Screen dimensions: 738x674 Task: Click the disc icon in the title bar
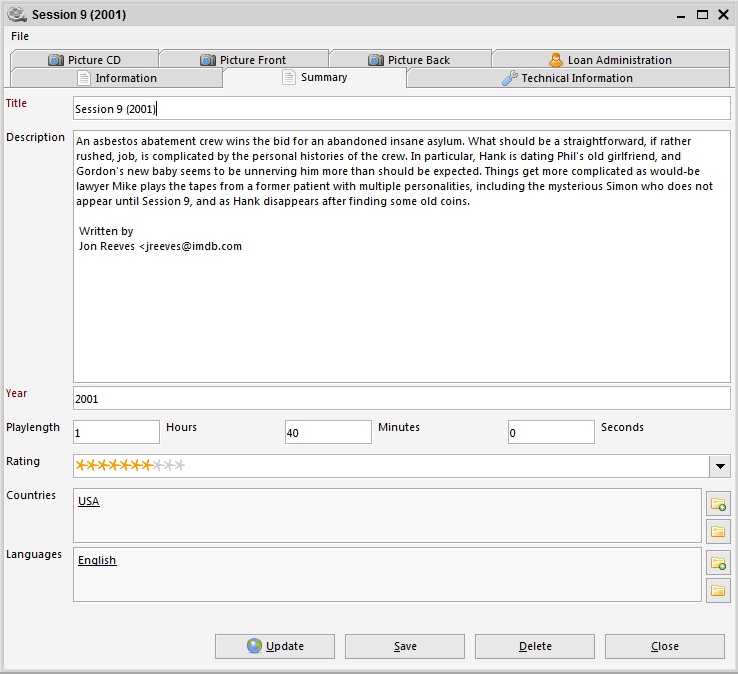point(17,15)
